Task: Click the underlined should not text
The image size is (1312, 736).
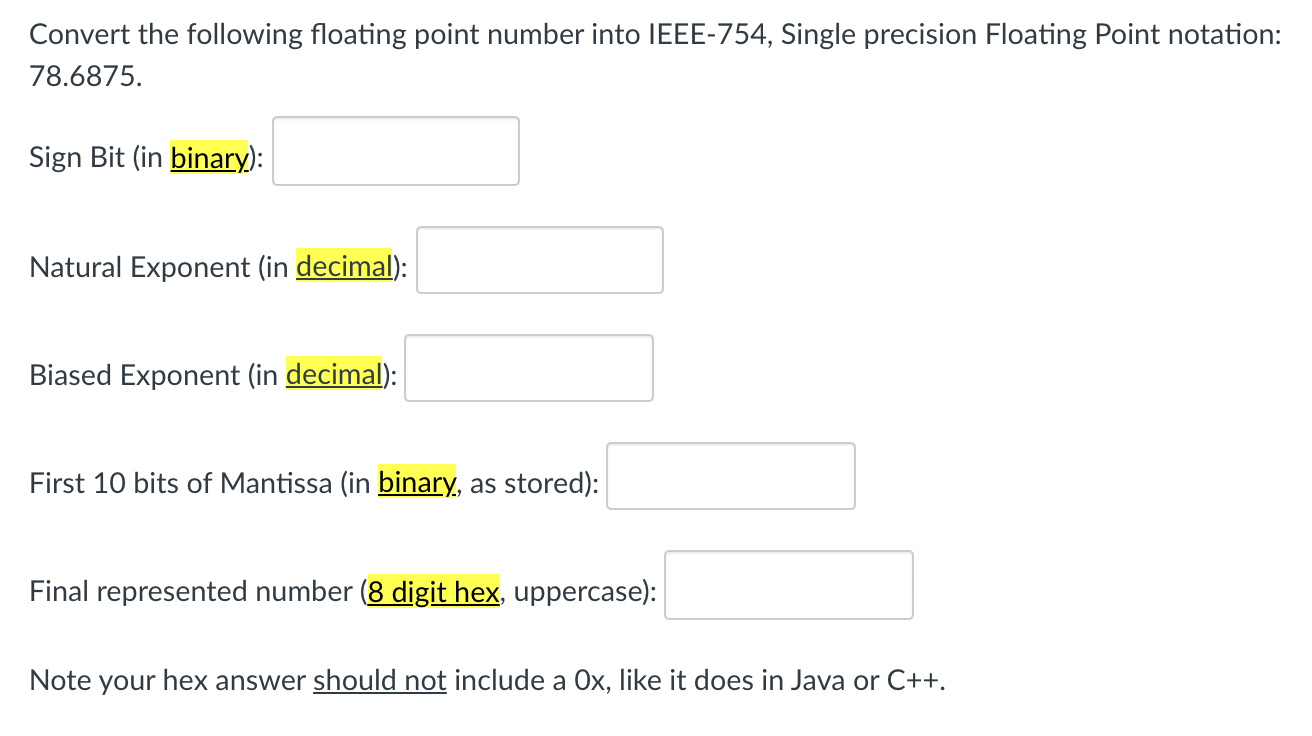Action: pos(380,680)
